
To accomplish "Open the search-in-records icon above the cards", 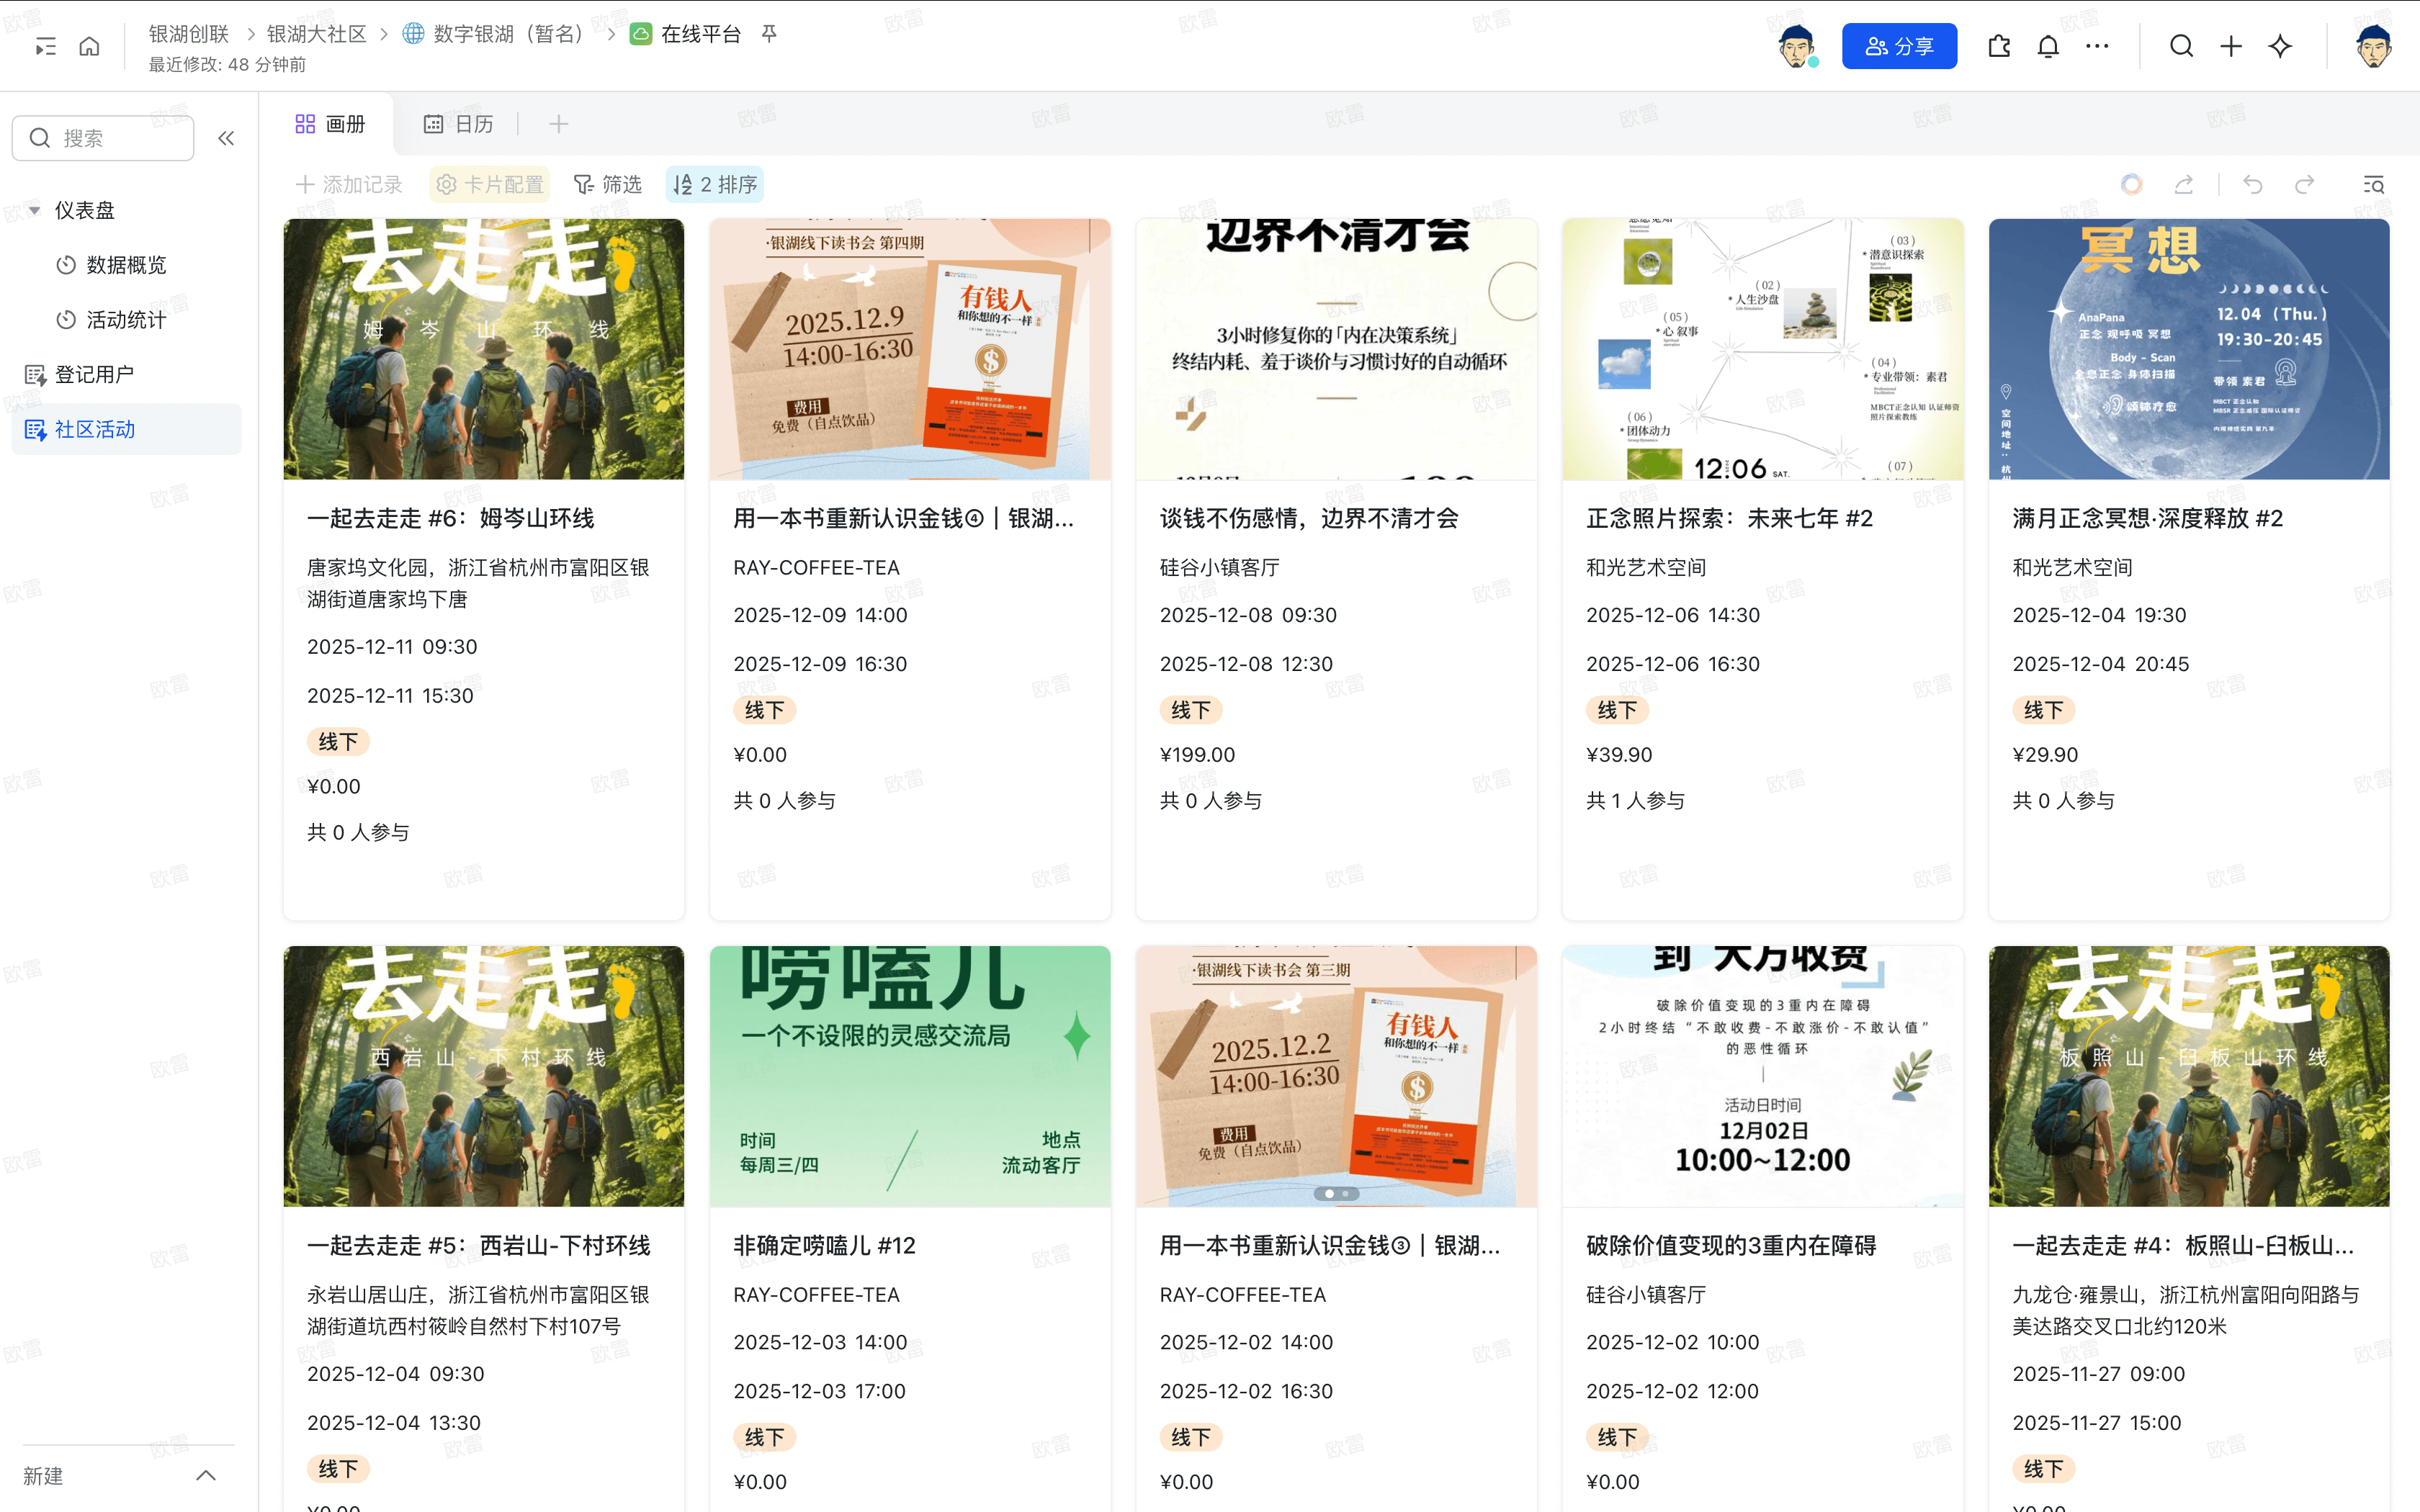I will click(x=2373, y=184).
